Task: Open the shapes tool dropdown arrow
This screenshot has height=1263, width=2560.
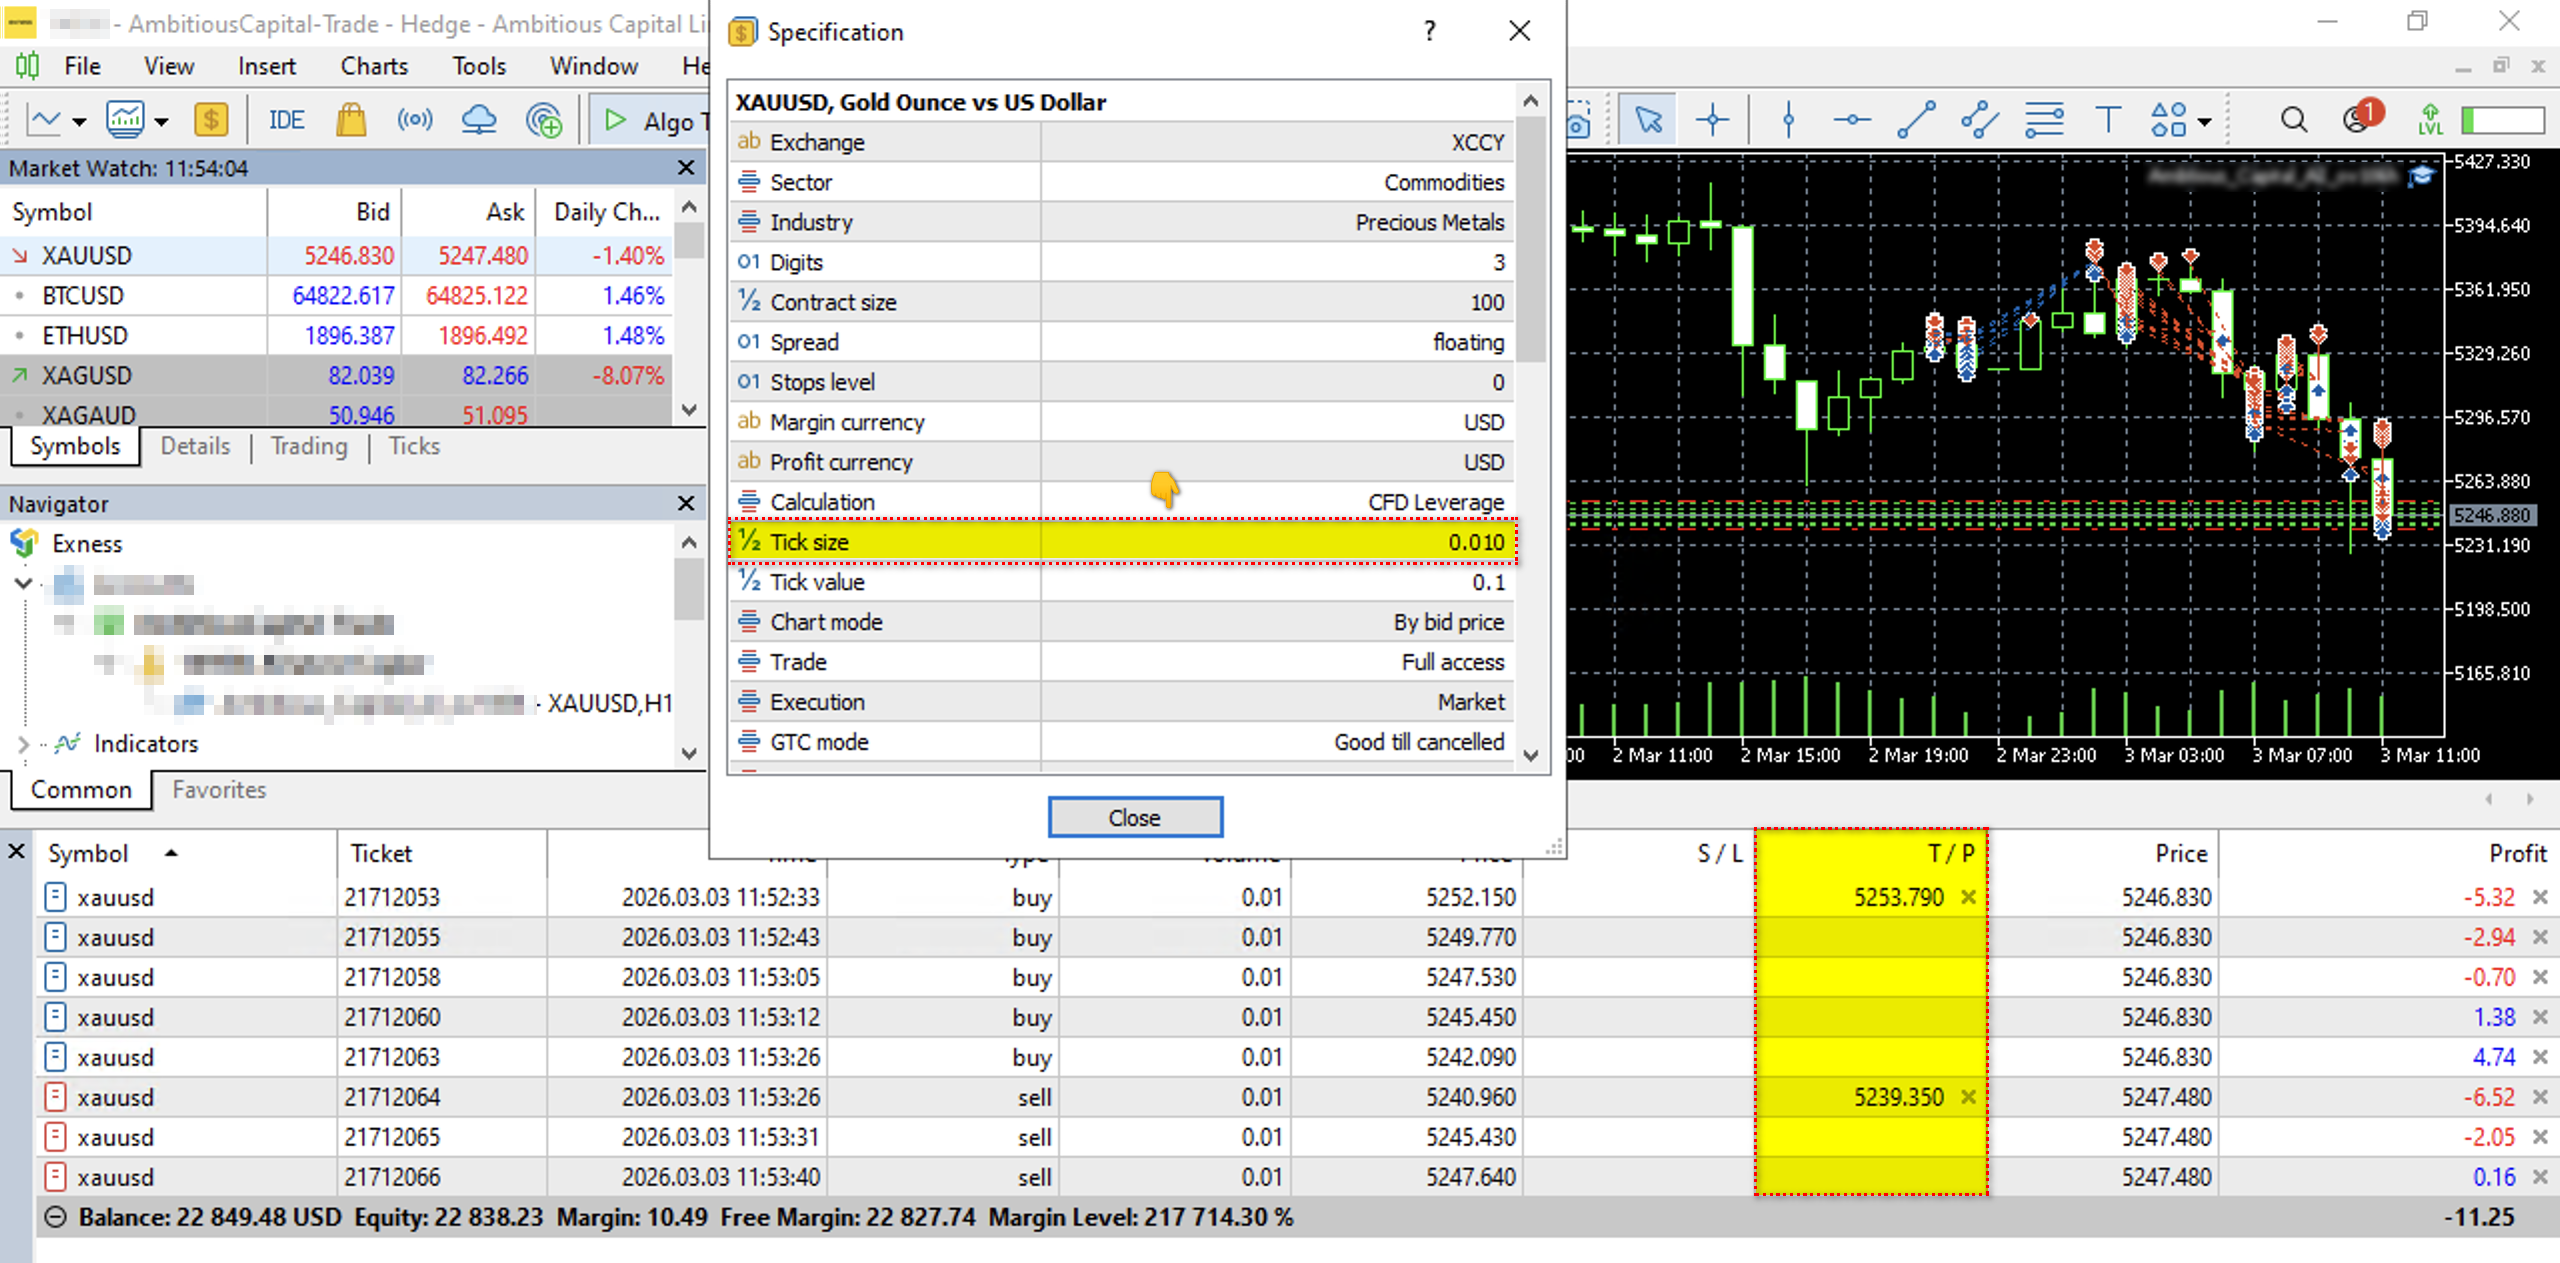Action: pos(2205,123)
